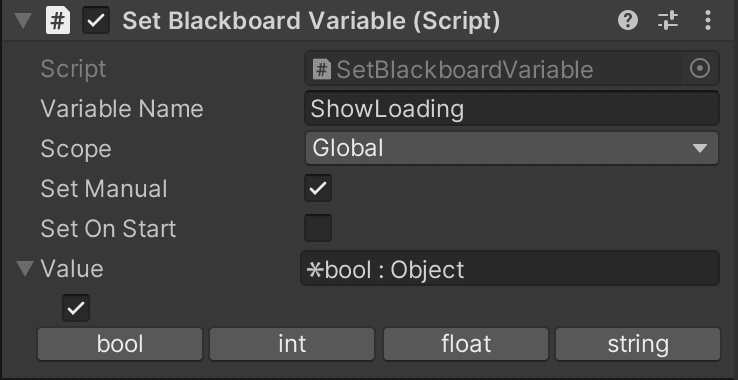This screenshot has height=380, width=738.
Task: Click the object picker circle for Script
Action: (699, 69)
